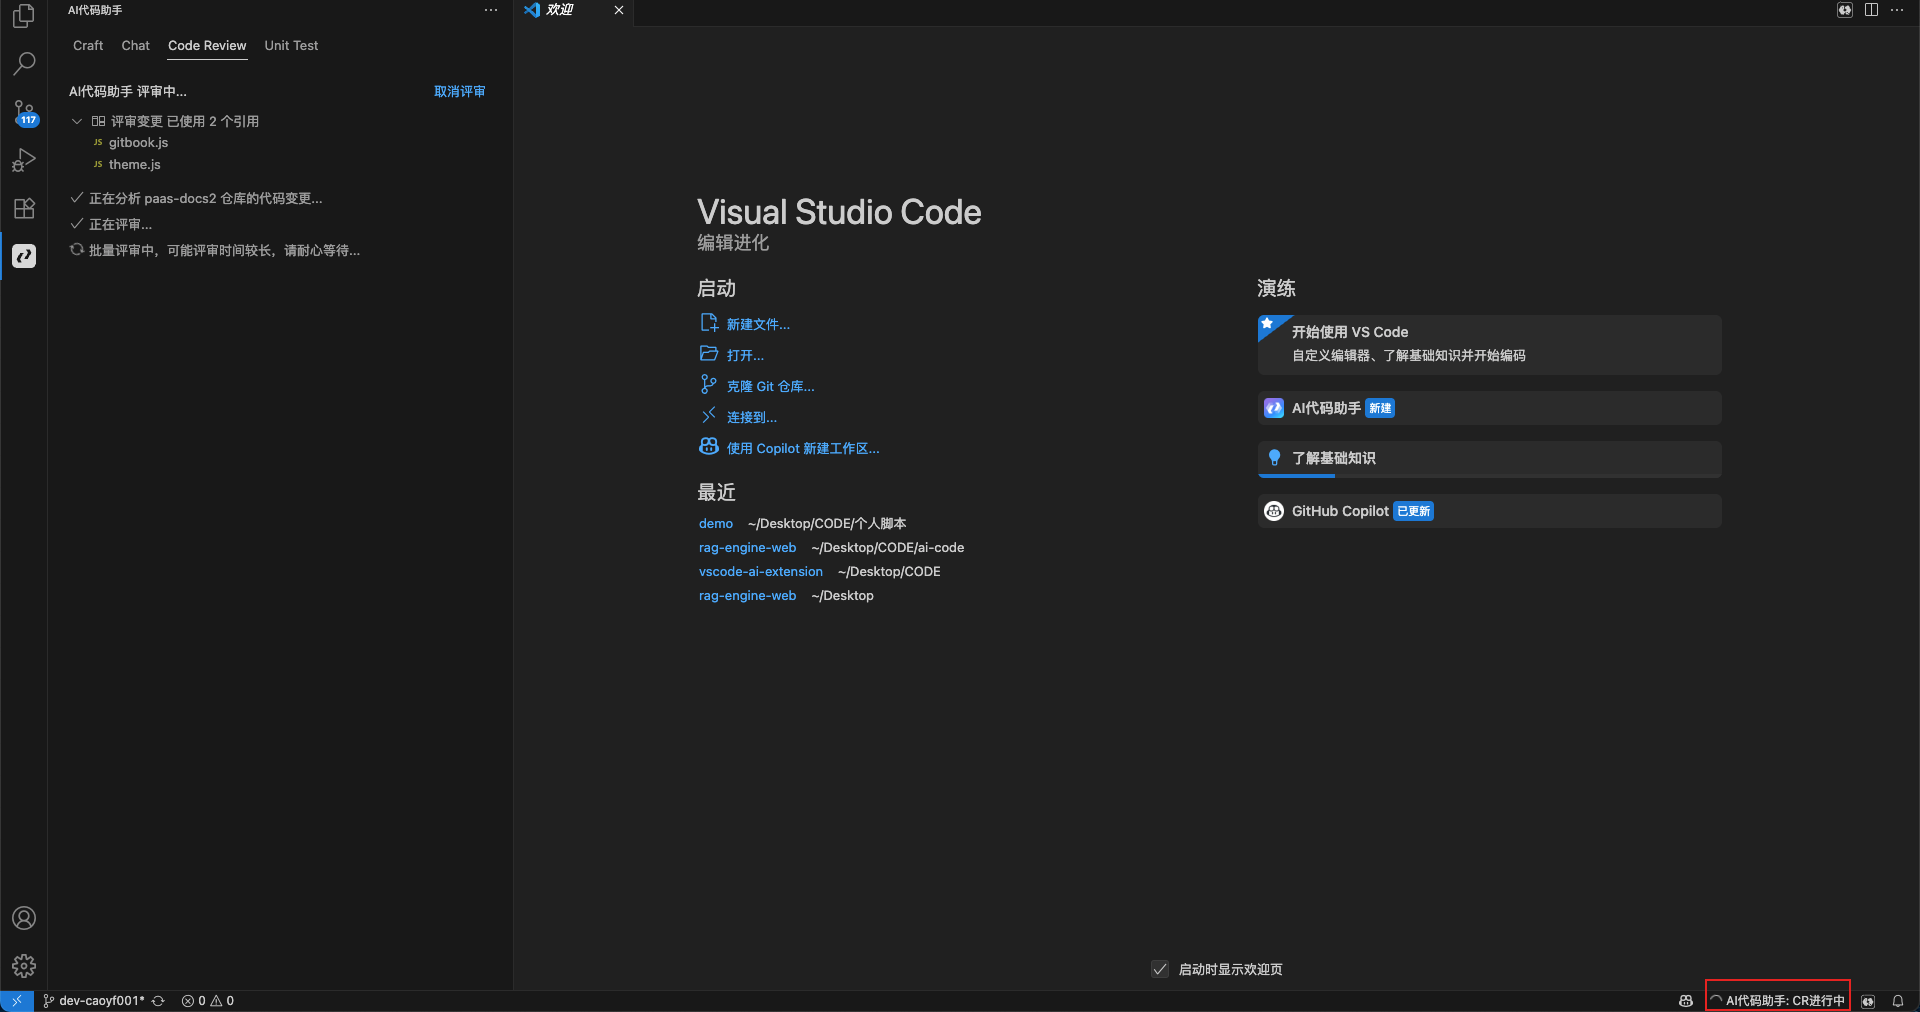This screenshot has width=1920, height=1012.
Task: Open the recent vscode-ai-extension project
Action: pyautogui.click(x=761, y=571)
